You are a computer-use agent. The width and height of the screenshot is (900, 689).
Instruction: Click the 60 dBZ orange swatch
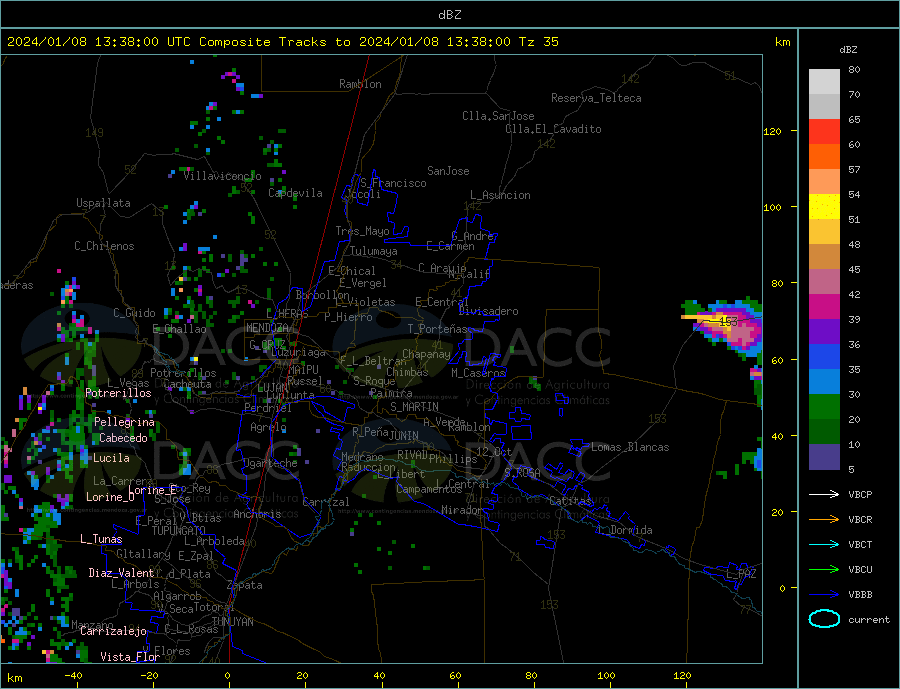pyautogui.click(x=824, y=157)
